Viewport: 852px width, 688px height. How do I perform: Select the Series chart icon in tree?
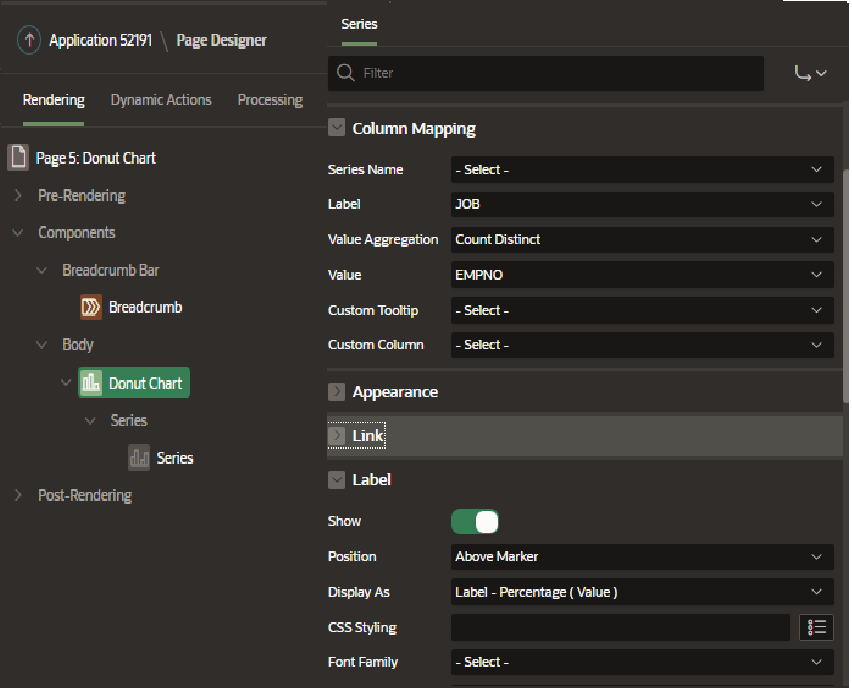(139, 458)
